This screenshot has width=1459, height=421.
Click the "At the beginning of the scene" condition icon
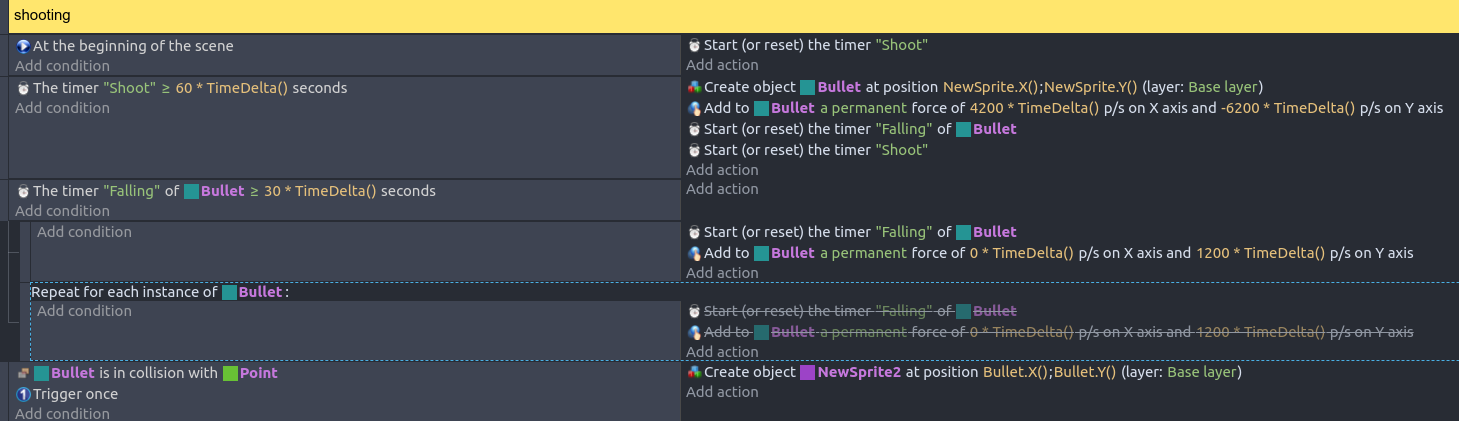[23, 46]
